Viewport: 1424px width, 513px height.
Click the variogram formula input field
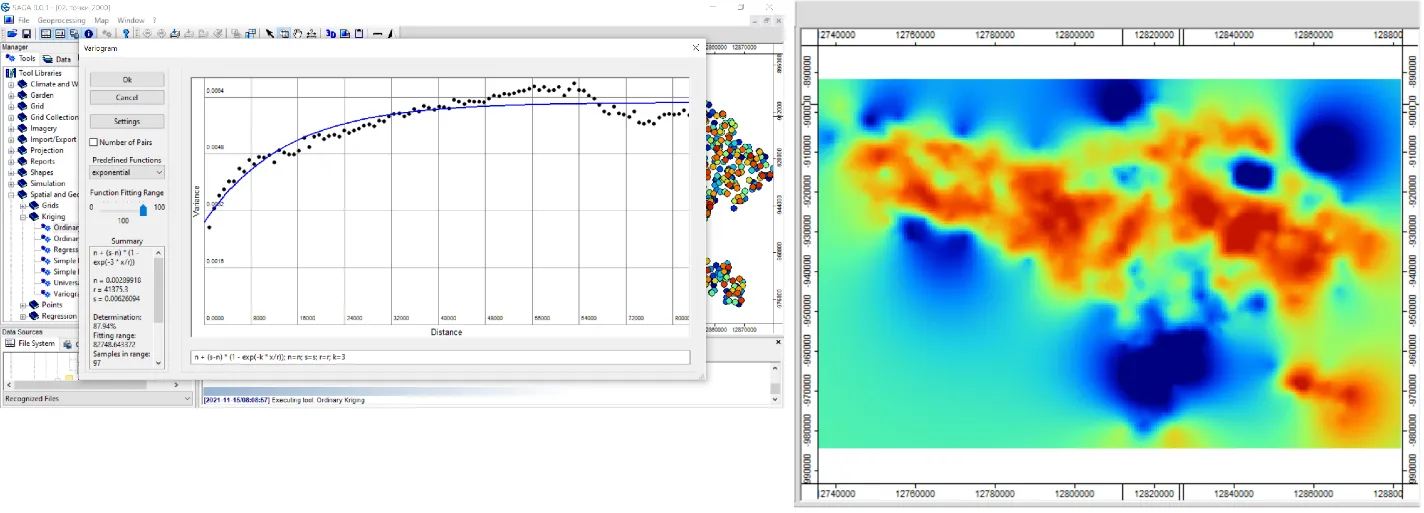pyautogui.click(x=440, y=357)
